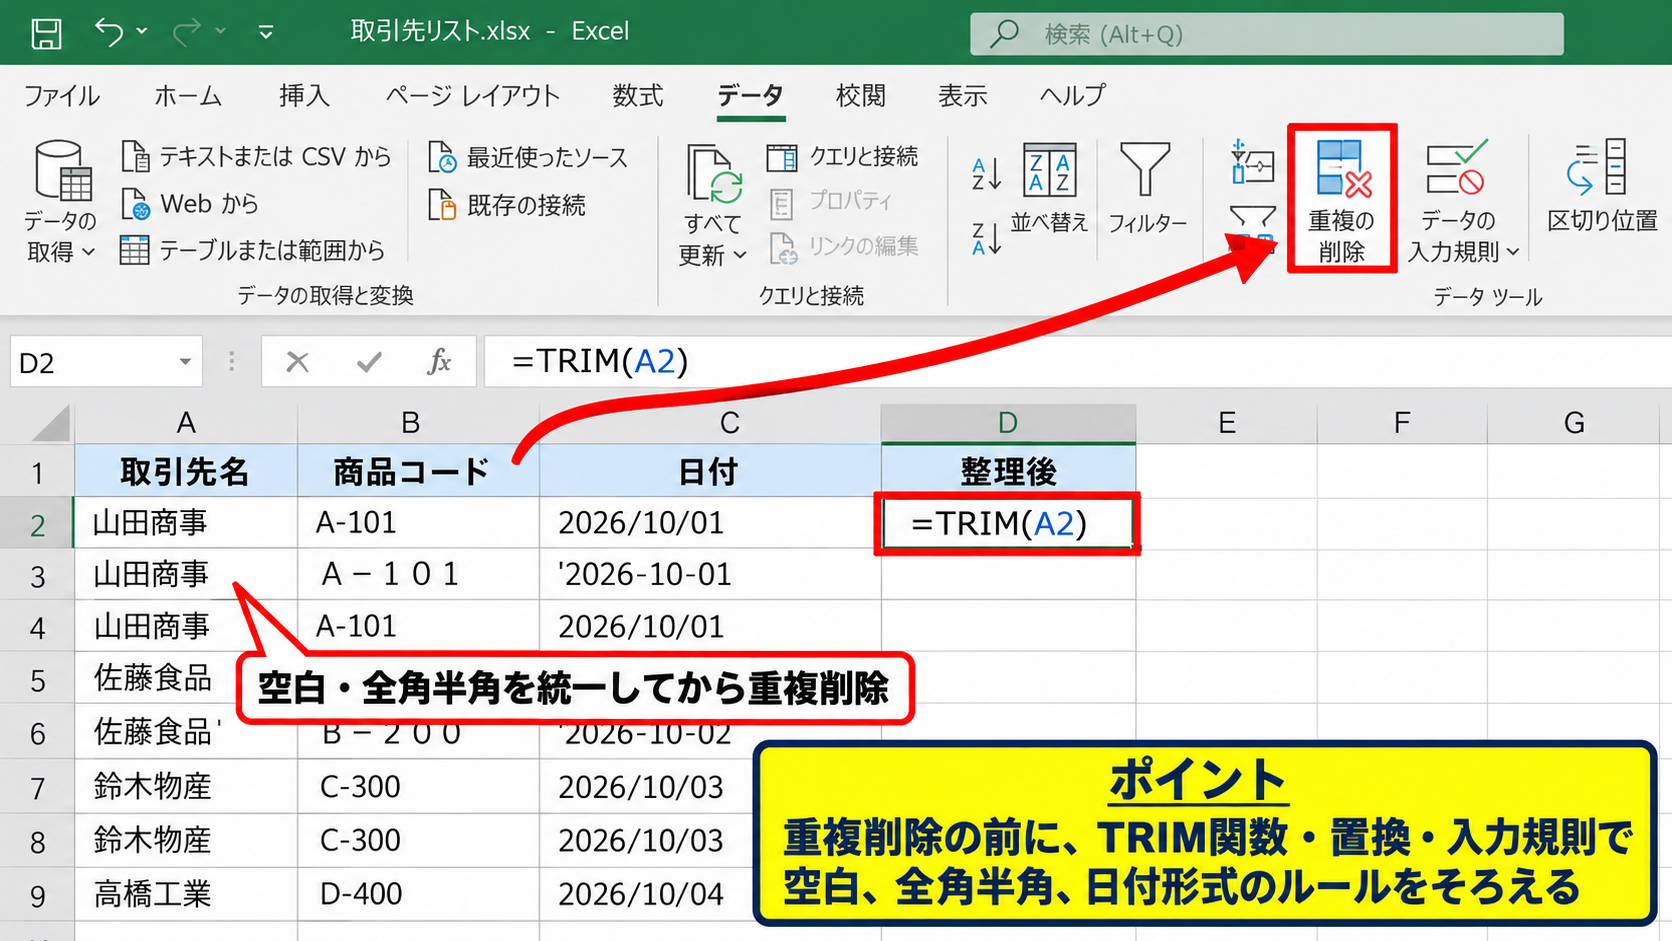Open the 校閲 tab

[x=860, y=96]
